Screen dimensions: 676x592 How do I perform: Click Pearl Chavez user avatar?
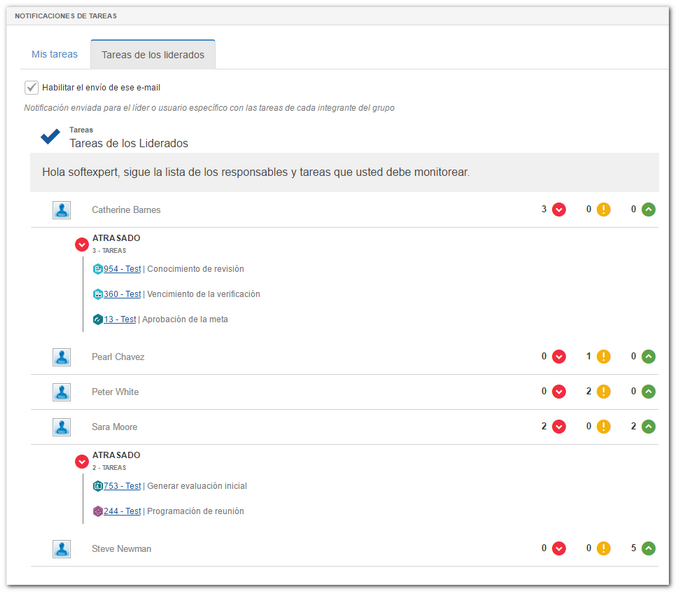(62, 357)
